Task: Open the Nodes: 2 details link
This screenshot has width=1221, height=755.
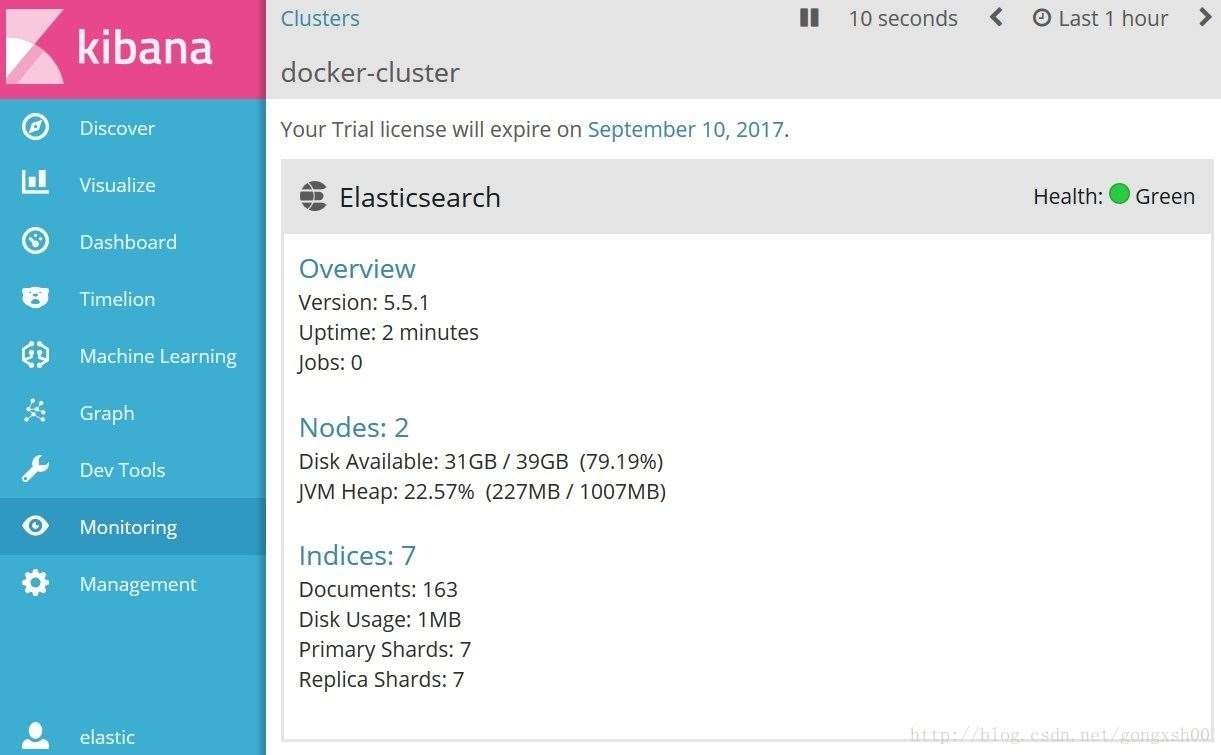Action: pos(353,427)
